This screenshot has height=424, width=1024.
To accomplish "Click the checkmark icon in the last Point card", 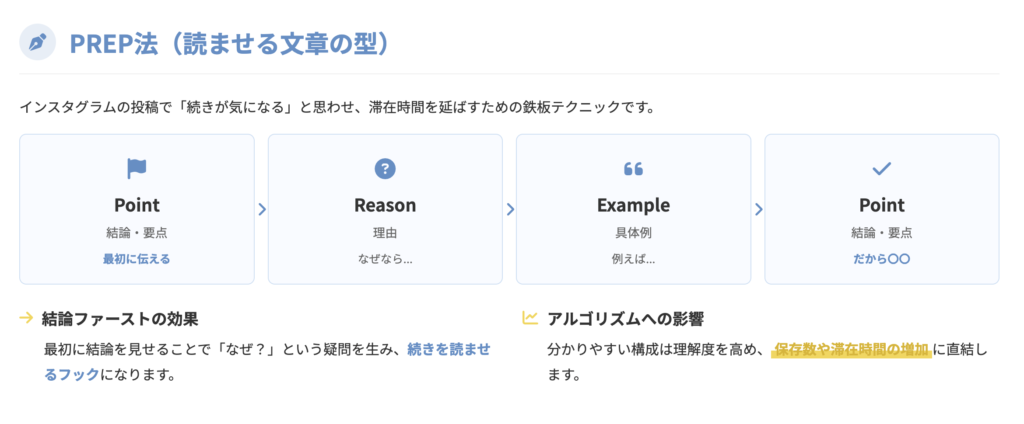I will [x=881, y=168].
